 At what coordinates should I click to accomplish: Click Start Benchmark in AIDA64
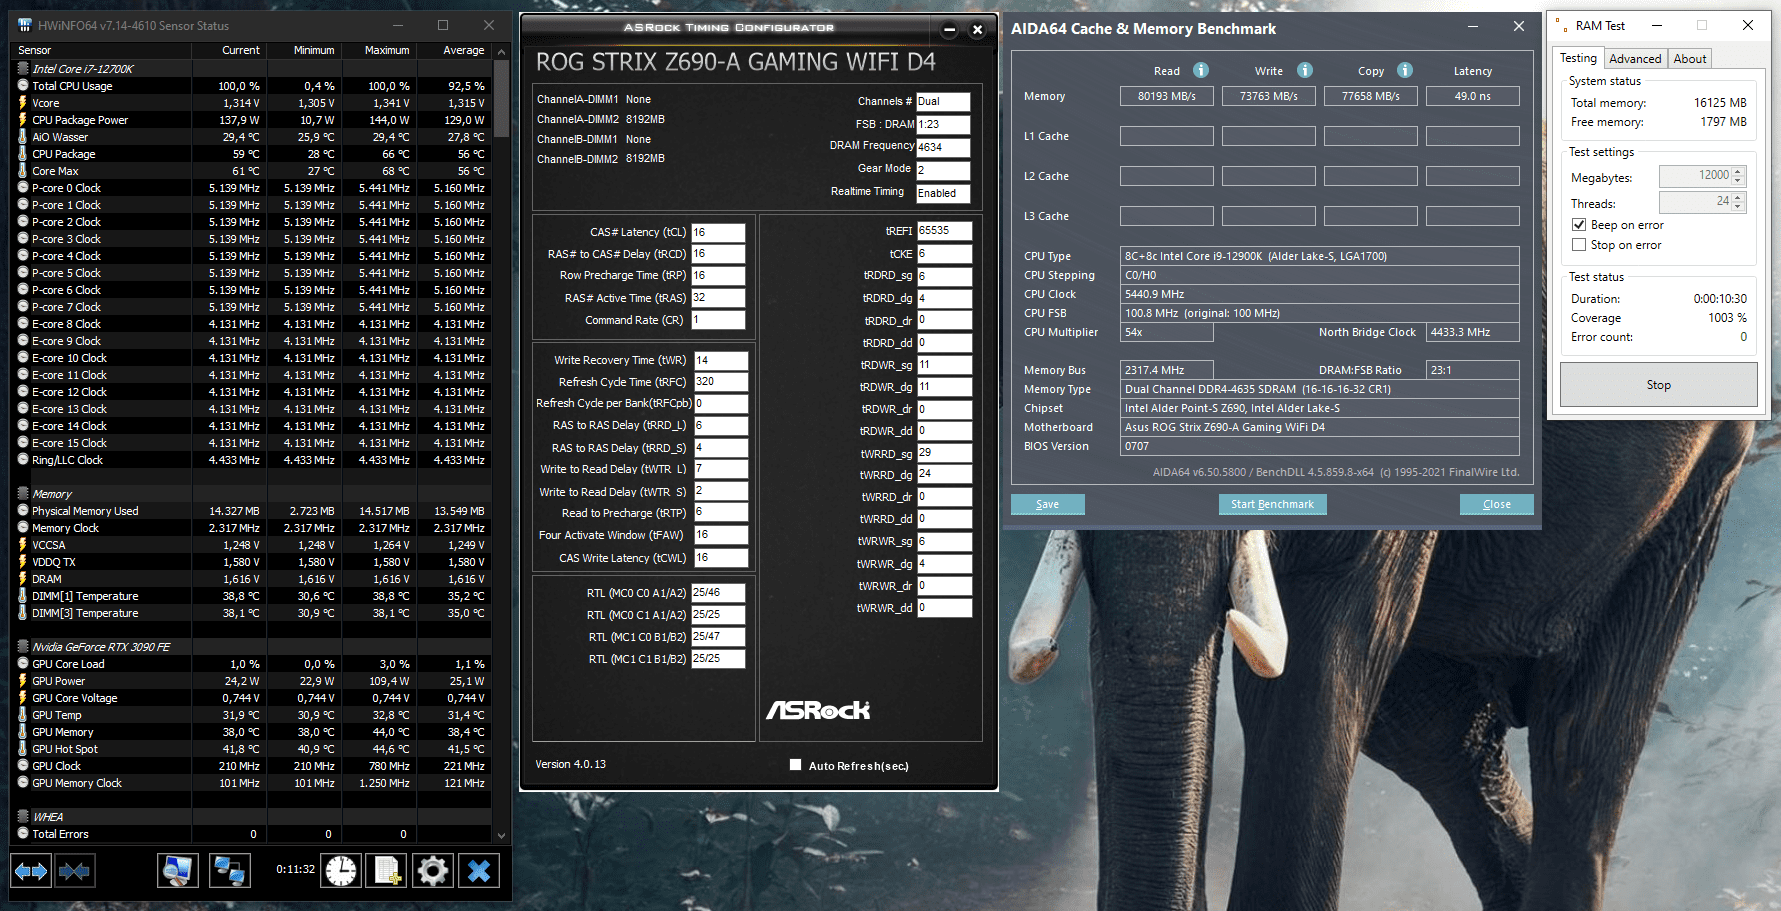(x=1272, y=504)
